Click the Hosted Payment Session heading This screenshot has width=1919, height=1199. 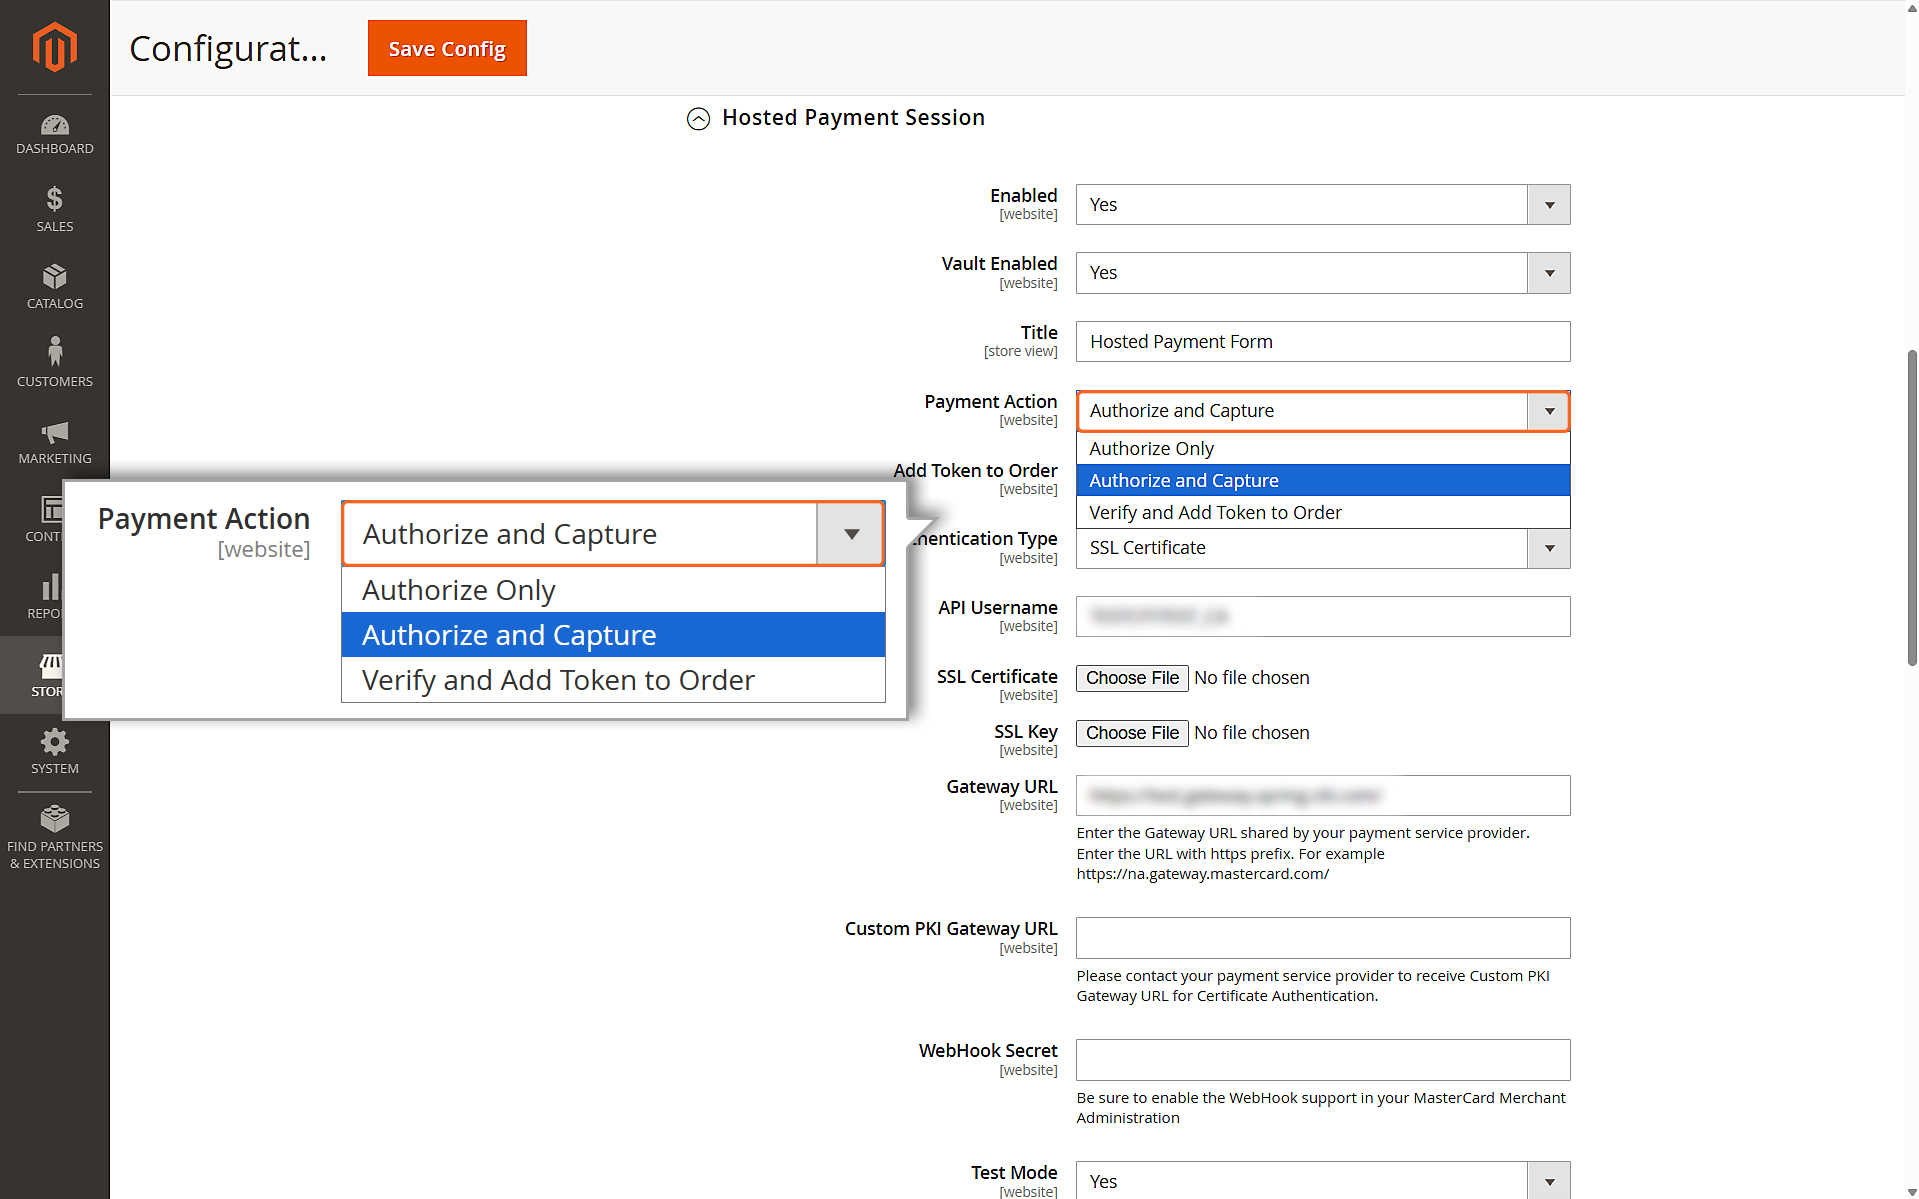[x=853, y=118]
